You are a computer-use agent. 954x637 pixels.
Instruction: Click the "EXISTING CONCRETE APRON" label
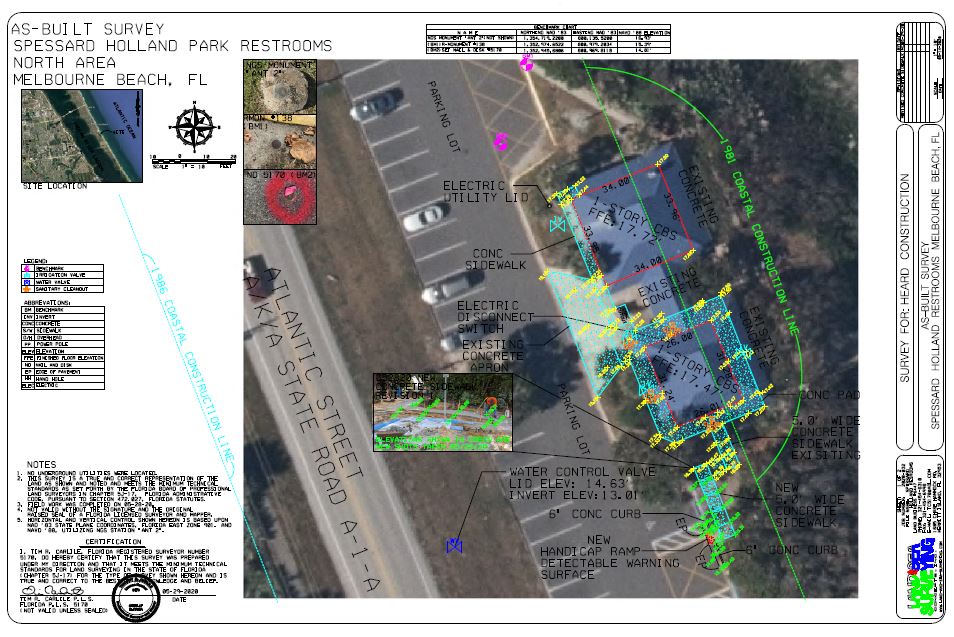(x=492, y=356)
